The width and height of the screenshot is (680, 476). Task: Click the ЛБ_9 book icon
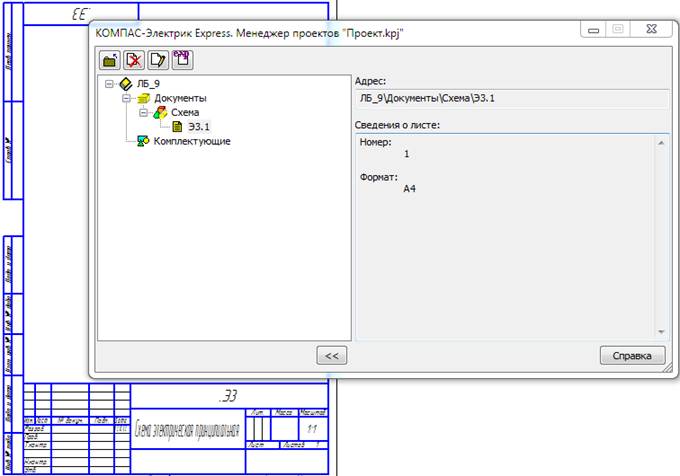(126, 84)
